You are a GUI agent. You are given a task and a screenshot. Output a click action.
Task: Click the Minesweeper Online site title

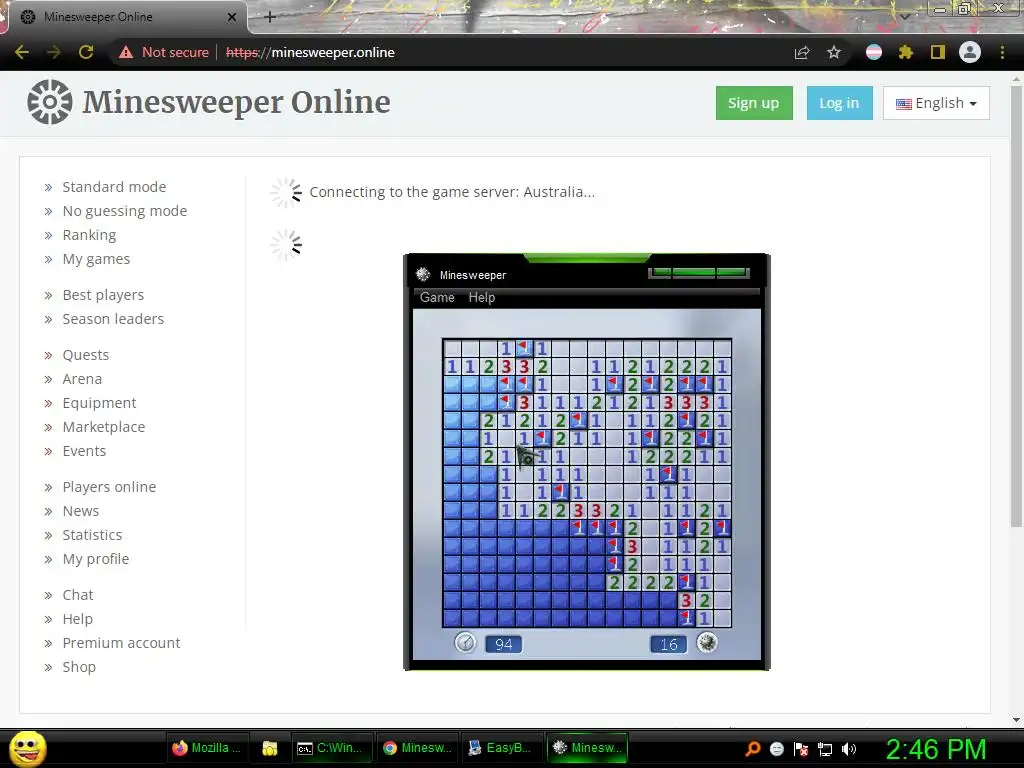[x=236, y=102]
